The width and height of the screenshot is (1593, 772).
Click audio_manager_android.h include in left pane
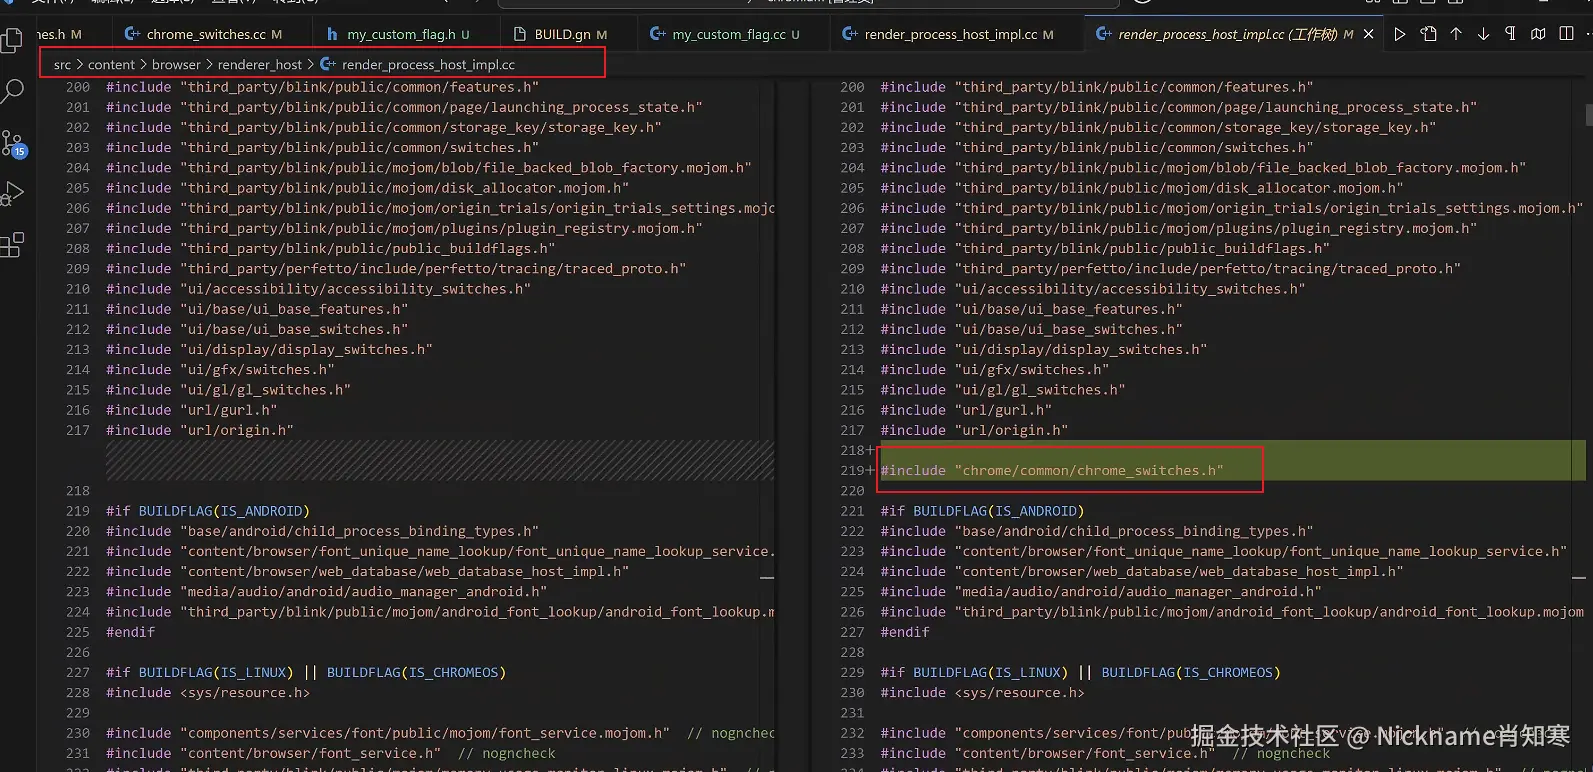(326, 592)
